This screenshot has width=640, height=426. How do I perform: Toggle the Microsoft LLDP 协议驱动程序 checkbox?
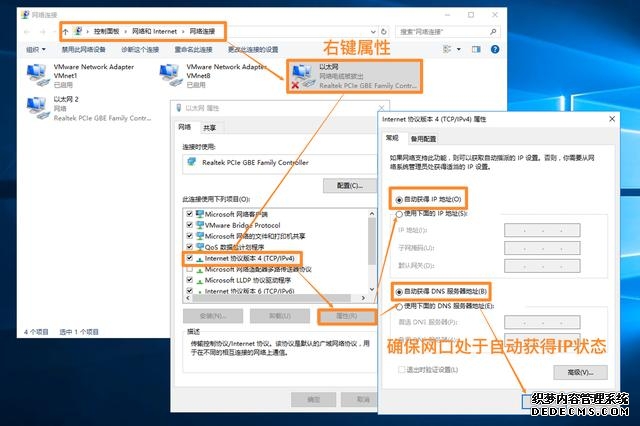click(x=189, y=280)
